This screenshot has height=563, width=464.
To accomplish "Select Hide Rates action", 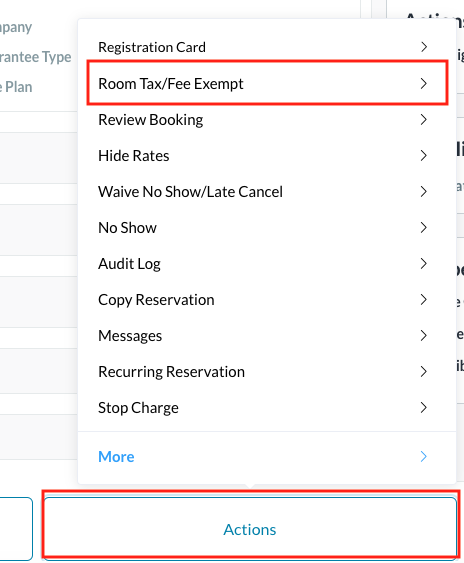I will tap(267, 155).
